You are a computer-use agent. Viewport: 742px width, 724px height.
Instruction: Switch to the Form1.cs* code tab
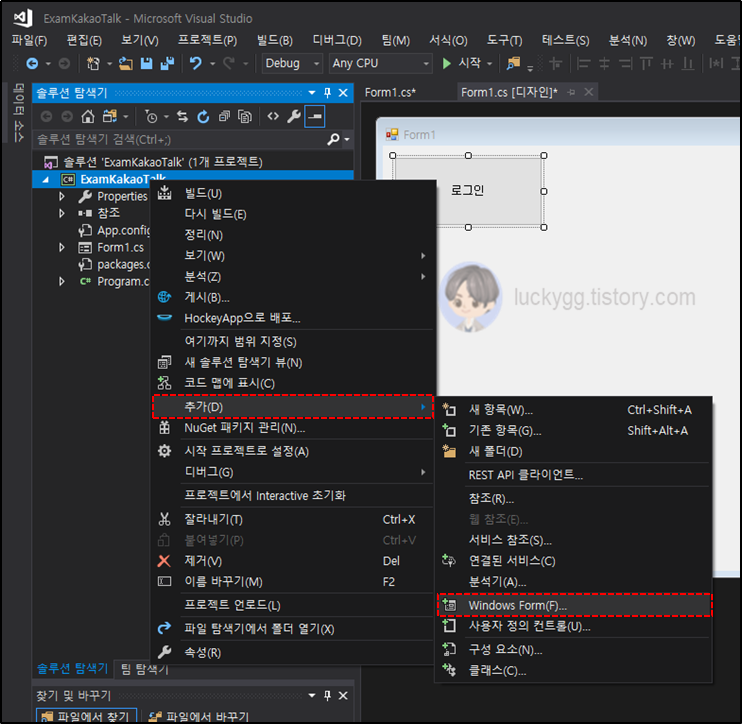390,92
